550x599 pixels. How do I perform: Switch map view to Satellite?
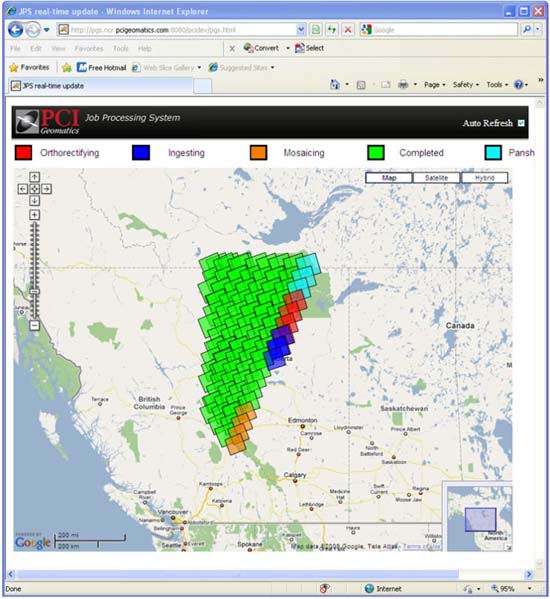436,178
